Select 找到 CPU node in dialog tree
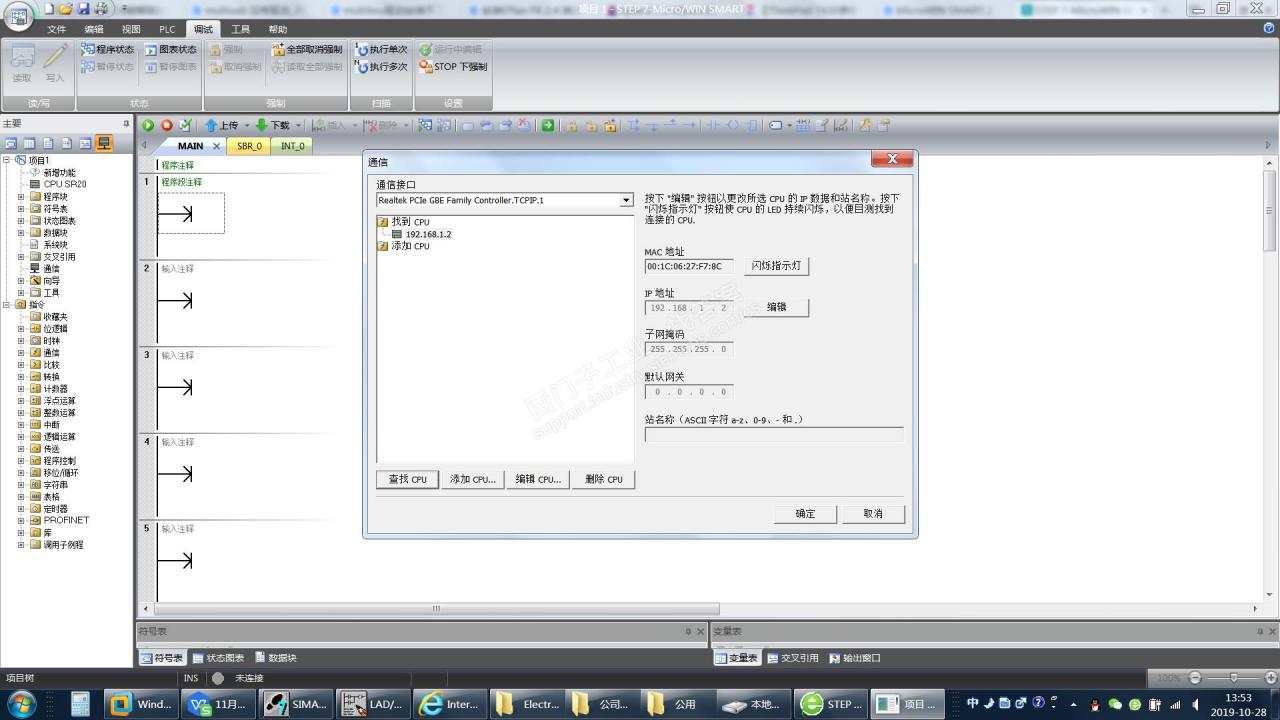 point(410,222)
